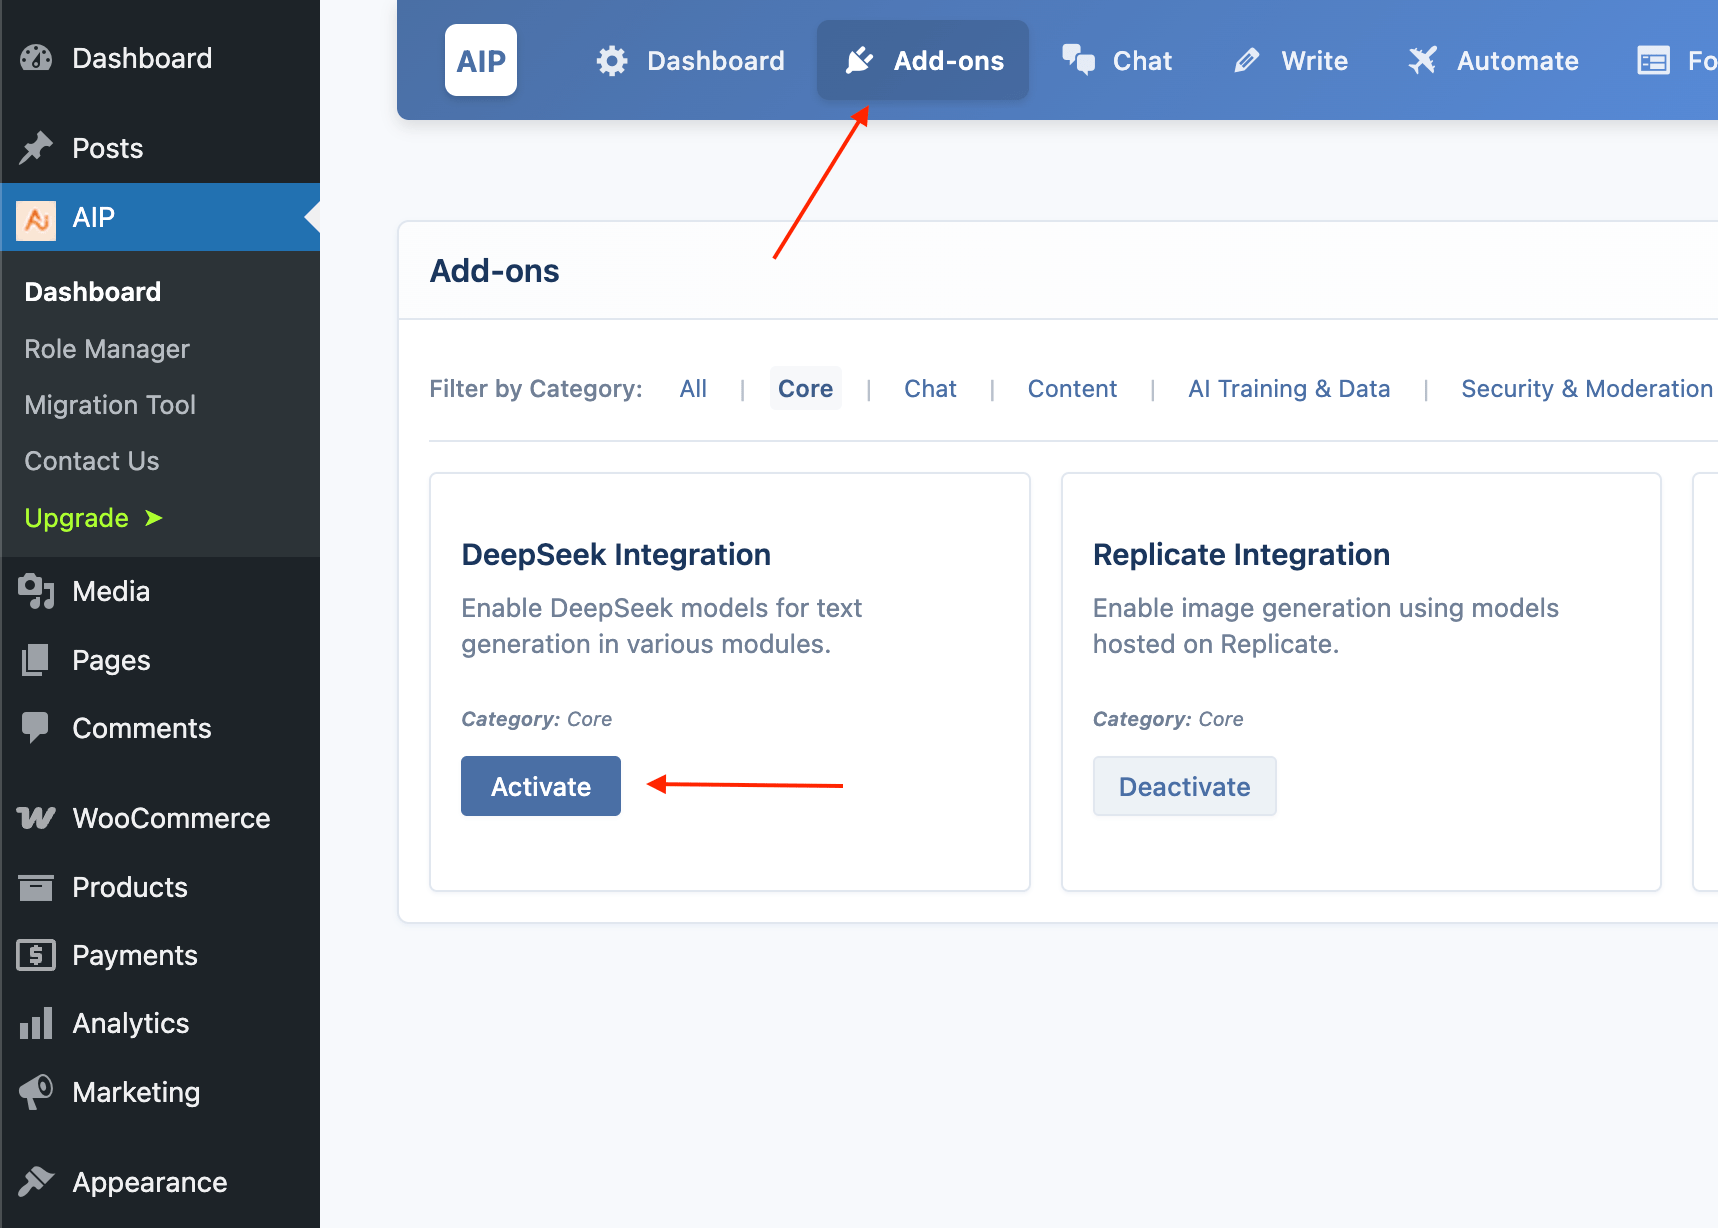The width and height of the screenshot is (1718, 1228).
Task: Click 'Category: Core' on the DeepSeek card
Action: tap(536, 719)
